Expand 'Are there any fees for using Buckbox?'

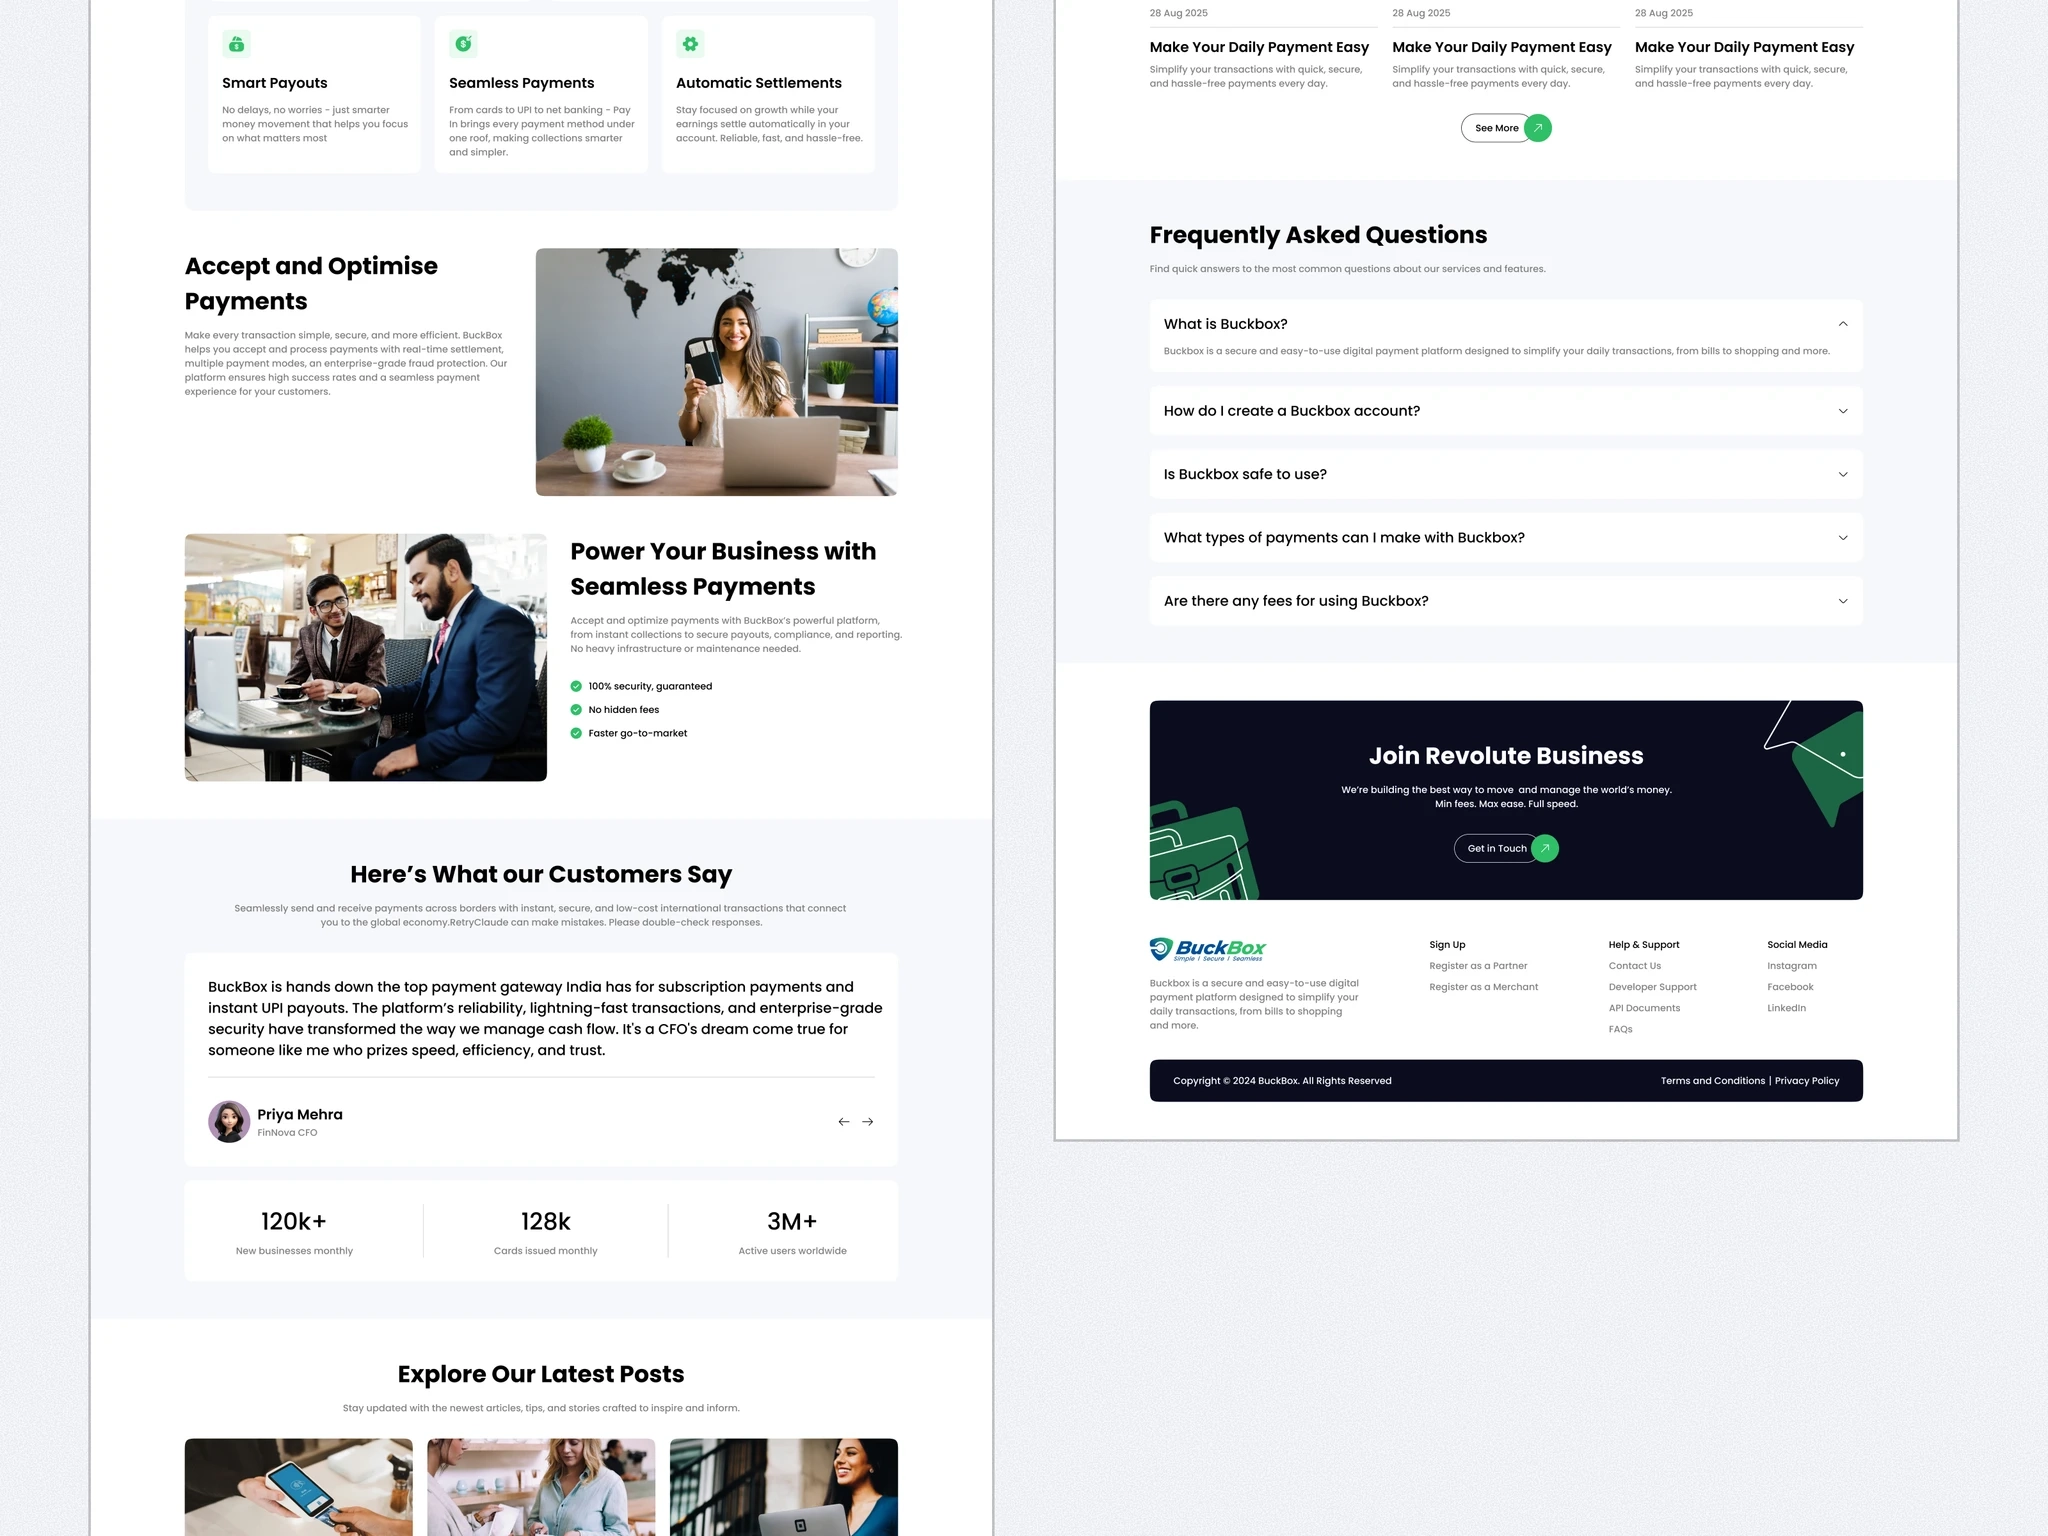1842,601
